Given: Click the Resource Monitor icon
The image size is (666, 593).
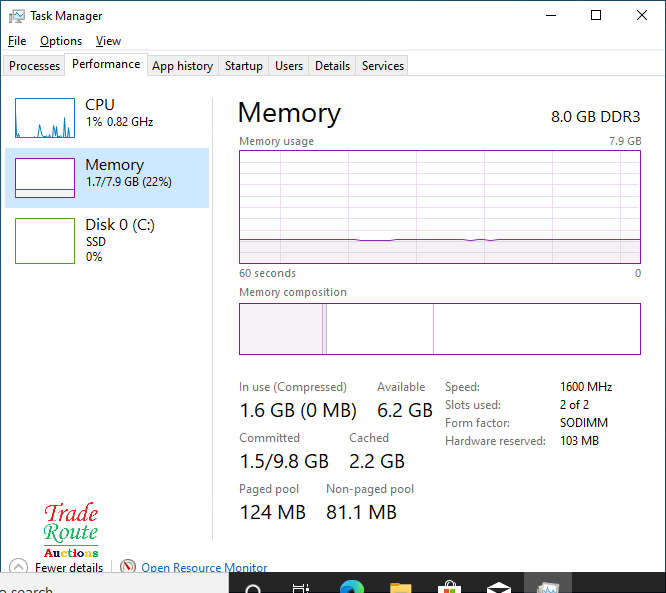Looking at the screenshot, I should [x=127, y=567].
